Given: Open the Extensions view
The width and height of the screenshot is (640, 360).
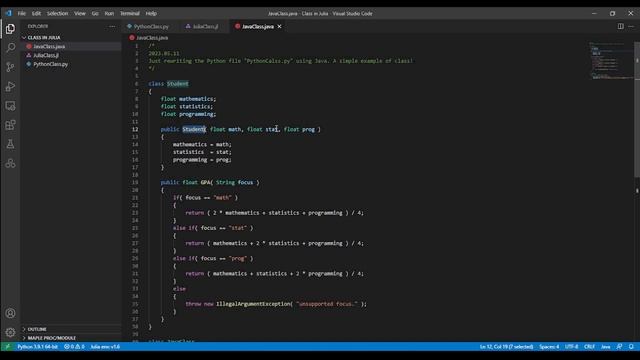Looking at the screenshot, I should coord(10,125).
